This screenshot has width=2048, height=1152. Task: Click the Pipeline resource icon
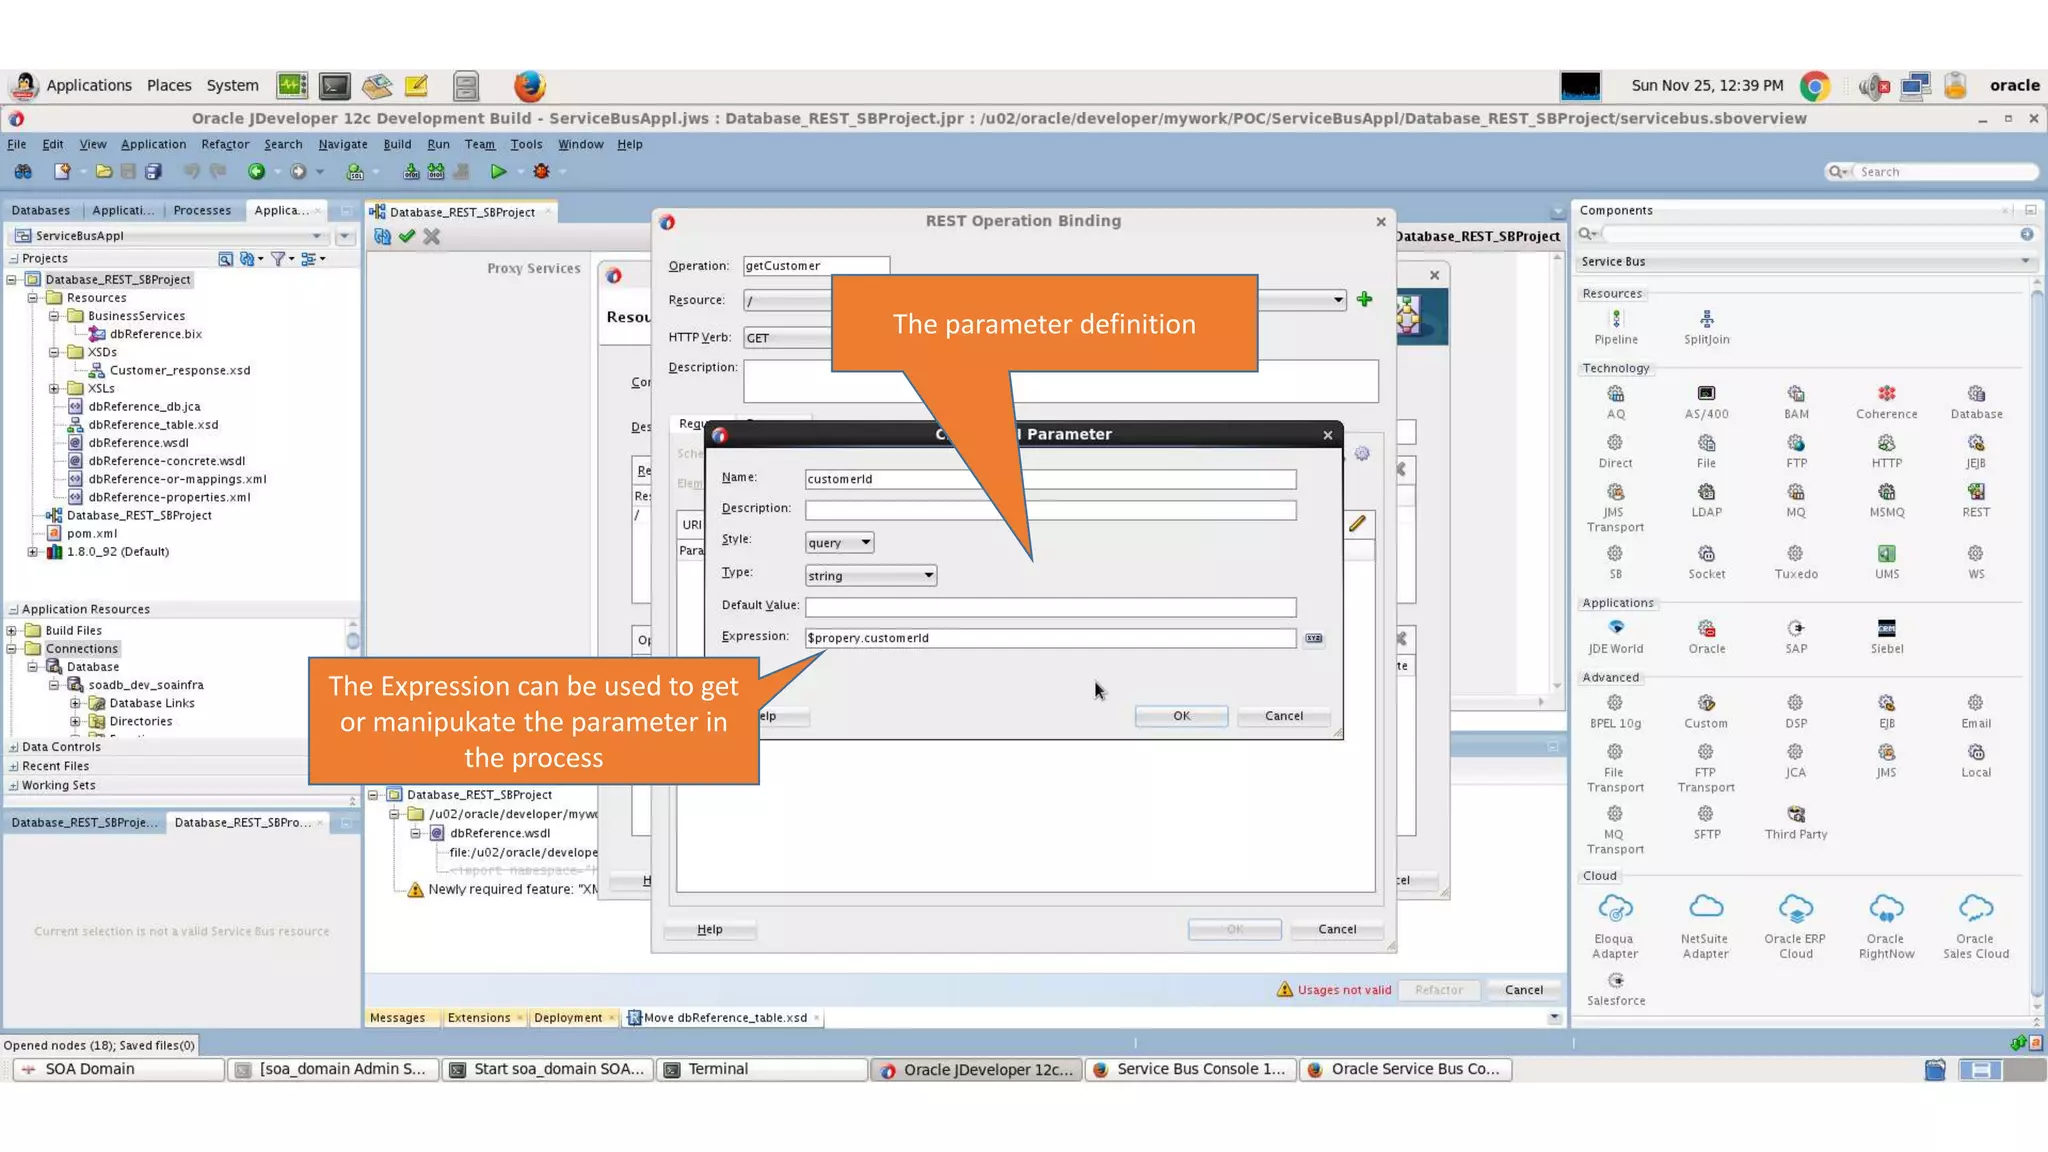(1615, 319)
